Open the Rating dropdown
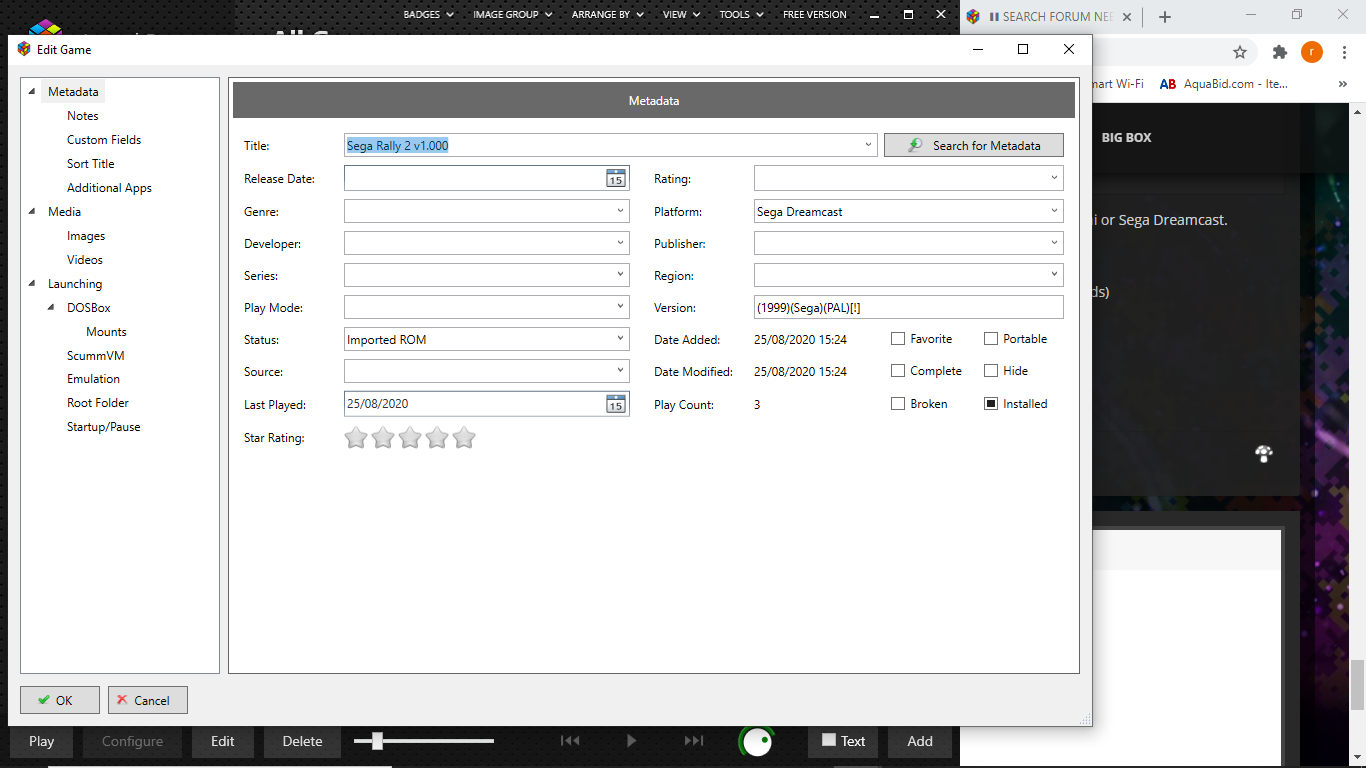This screenshot has width=1366, height=768. [x=1054, y=178]
